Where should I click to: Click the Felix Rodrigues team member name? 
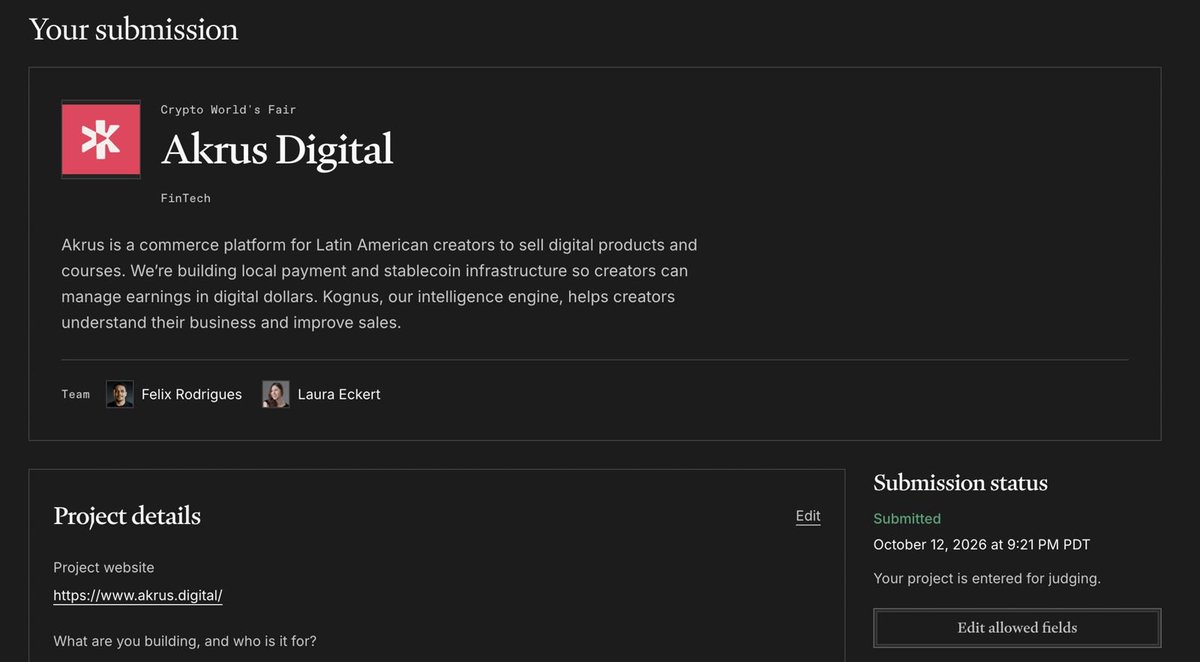point(192,394)
